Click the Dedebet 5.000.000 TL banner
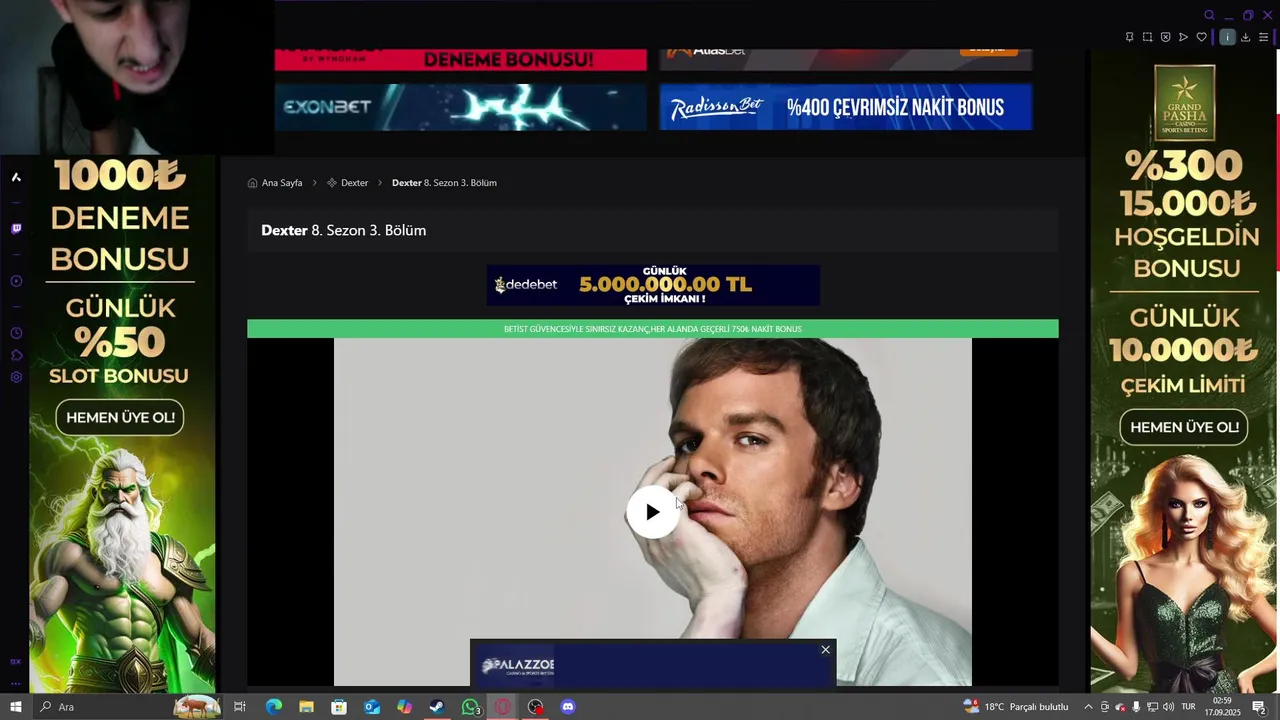 [x=653, y=285]
